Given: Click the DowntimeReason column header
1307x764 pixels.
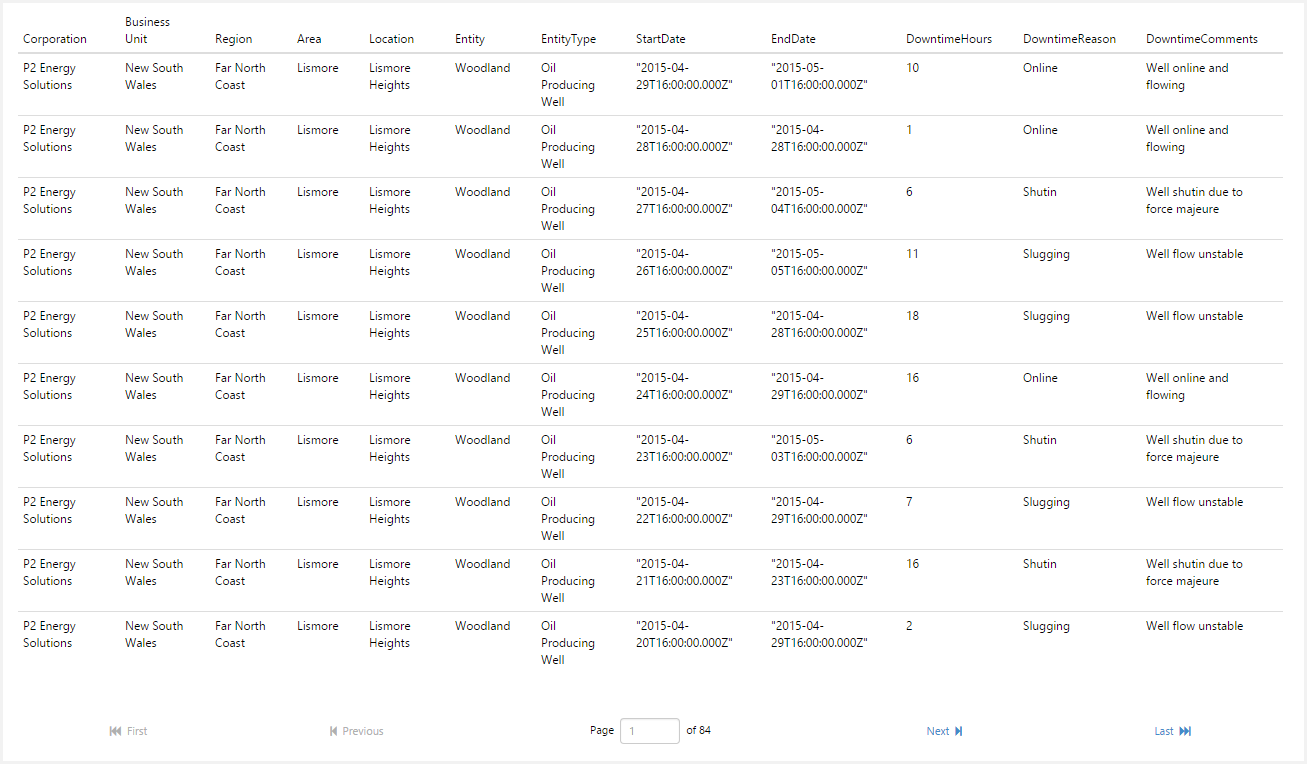Looking at the screenshot, I should pyautogui.click(x=1069, y=39).
